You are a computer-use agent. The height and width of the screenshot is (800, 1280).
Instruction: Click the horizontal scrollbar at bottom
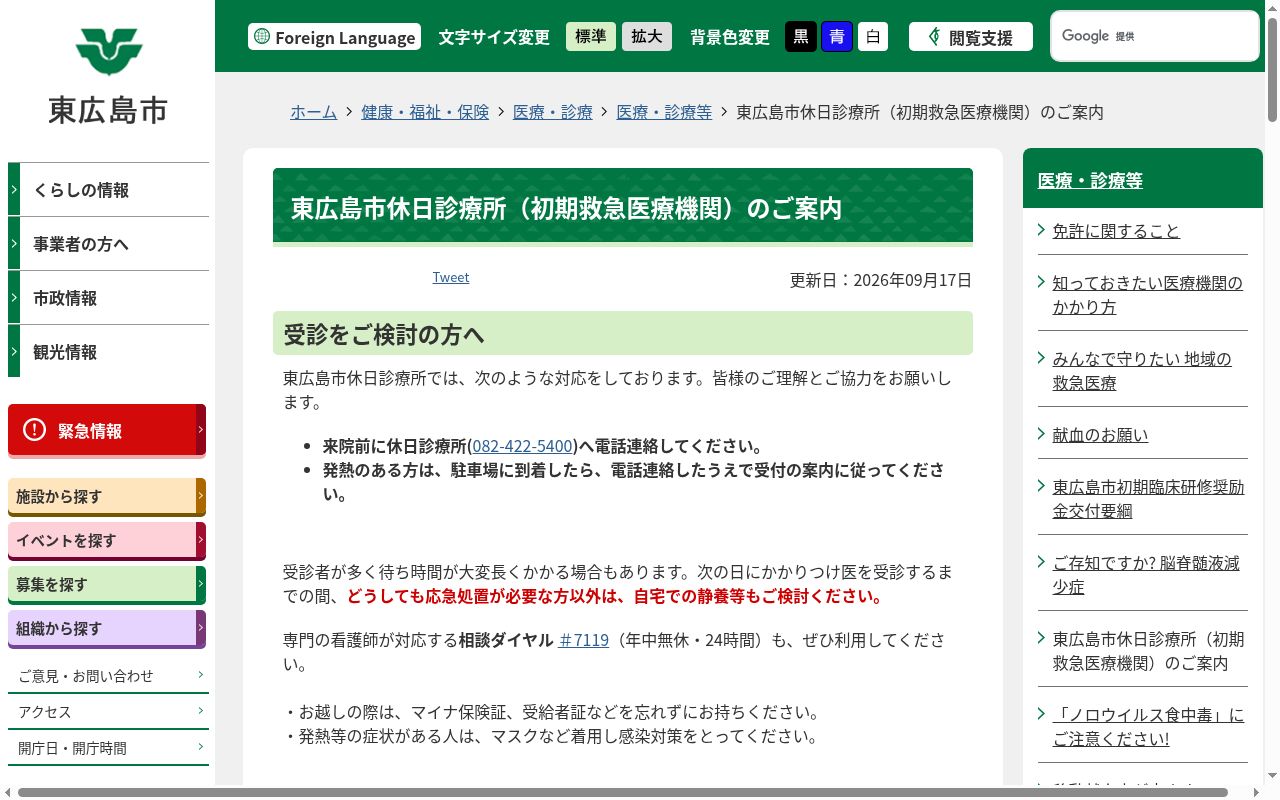click(623, 793)
